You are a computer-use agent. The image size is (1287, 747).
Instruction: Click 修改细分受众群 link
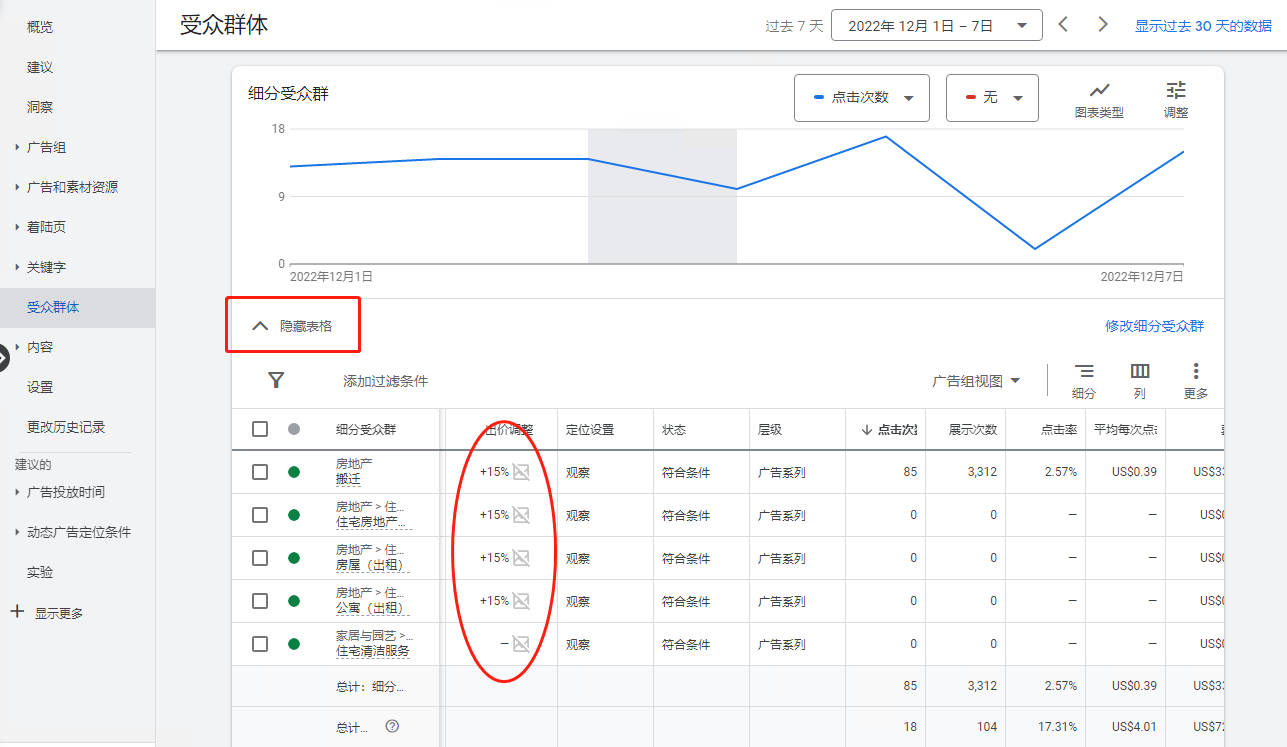[x=1154, y=326]
